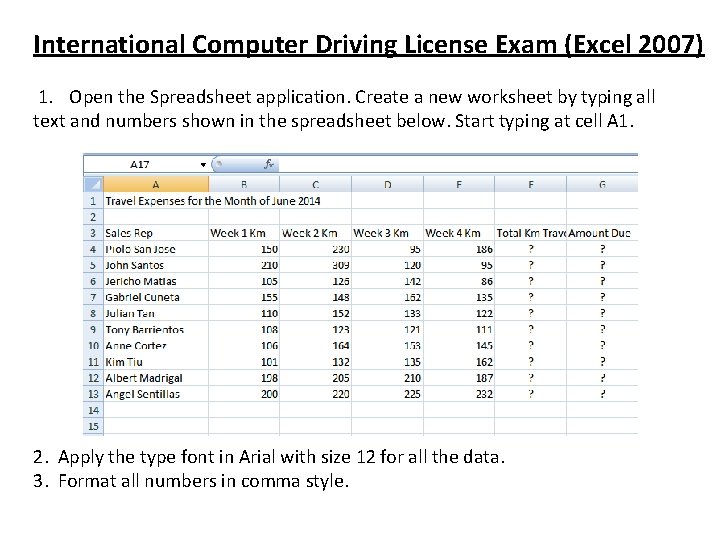
Task: Click the Name Box showing A17
Action: pos(141,164)
